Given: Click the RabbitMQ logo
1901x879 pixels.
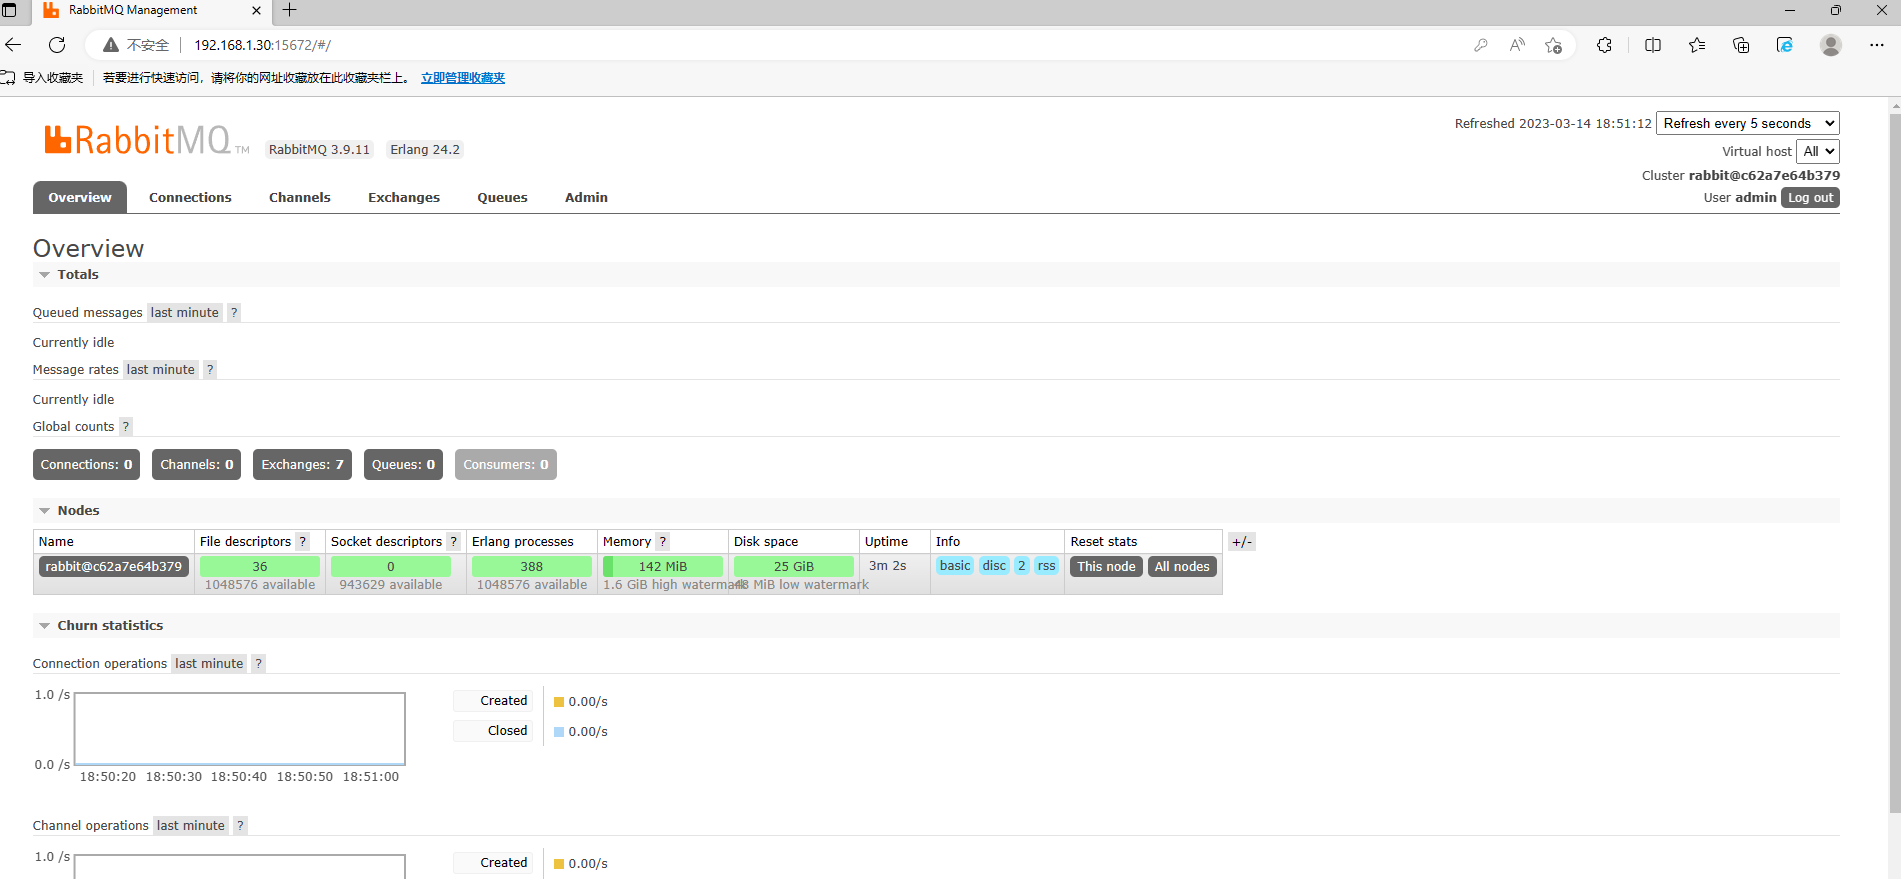Looking at the screenshot, I should point(146,140).
